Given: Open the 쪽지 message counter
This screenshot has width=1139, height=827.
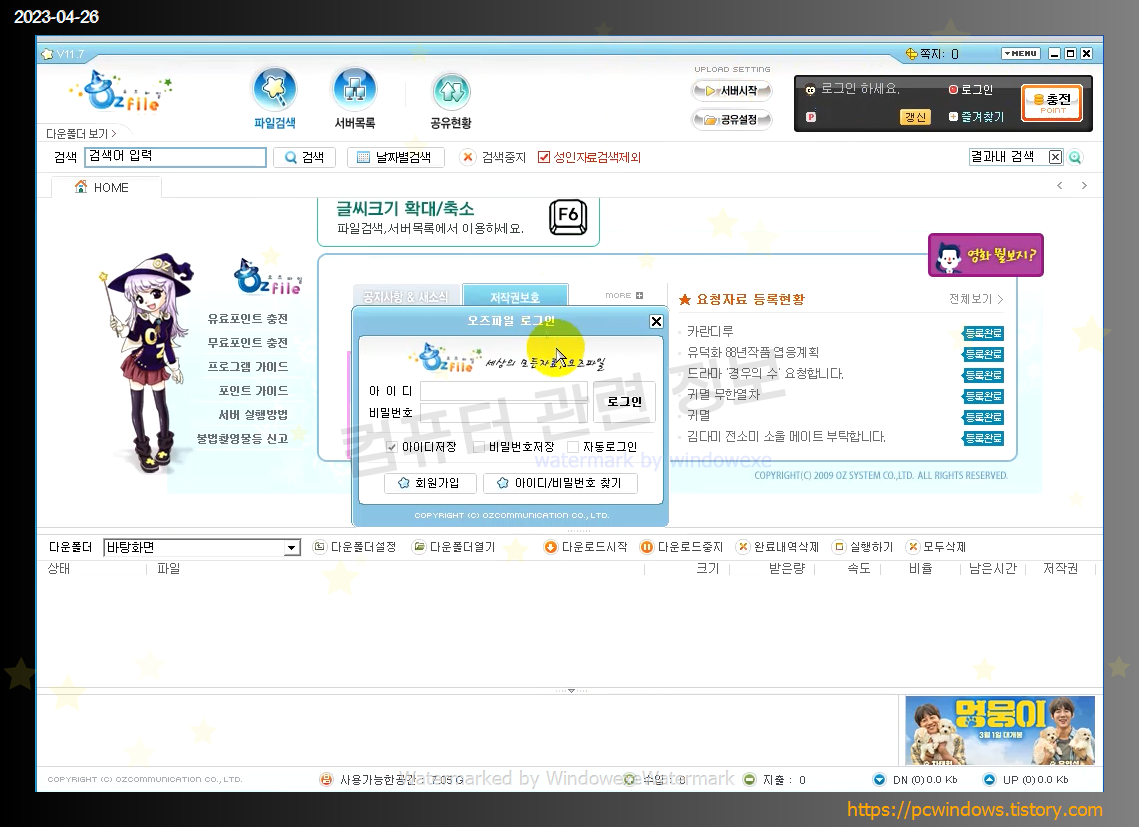Looking at the screenshot, I should 932,54.
